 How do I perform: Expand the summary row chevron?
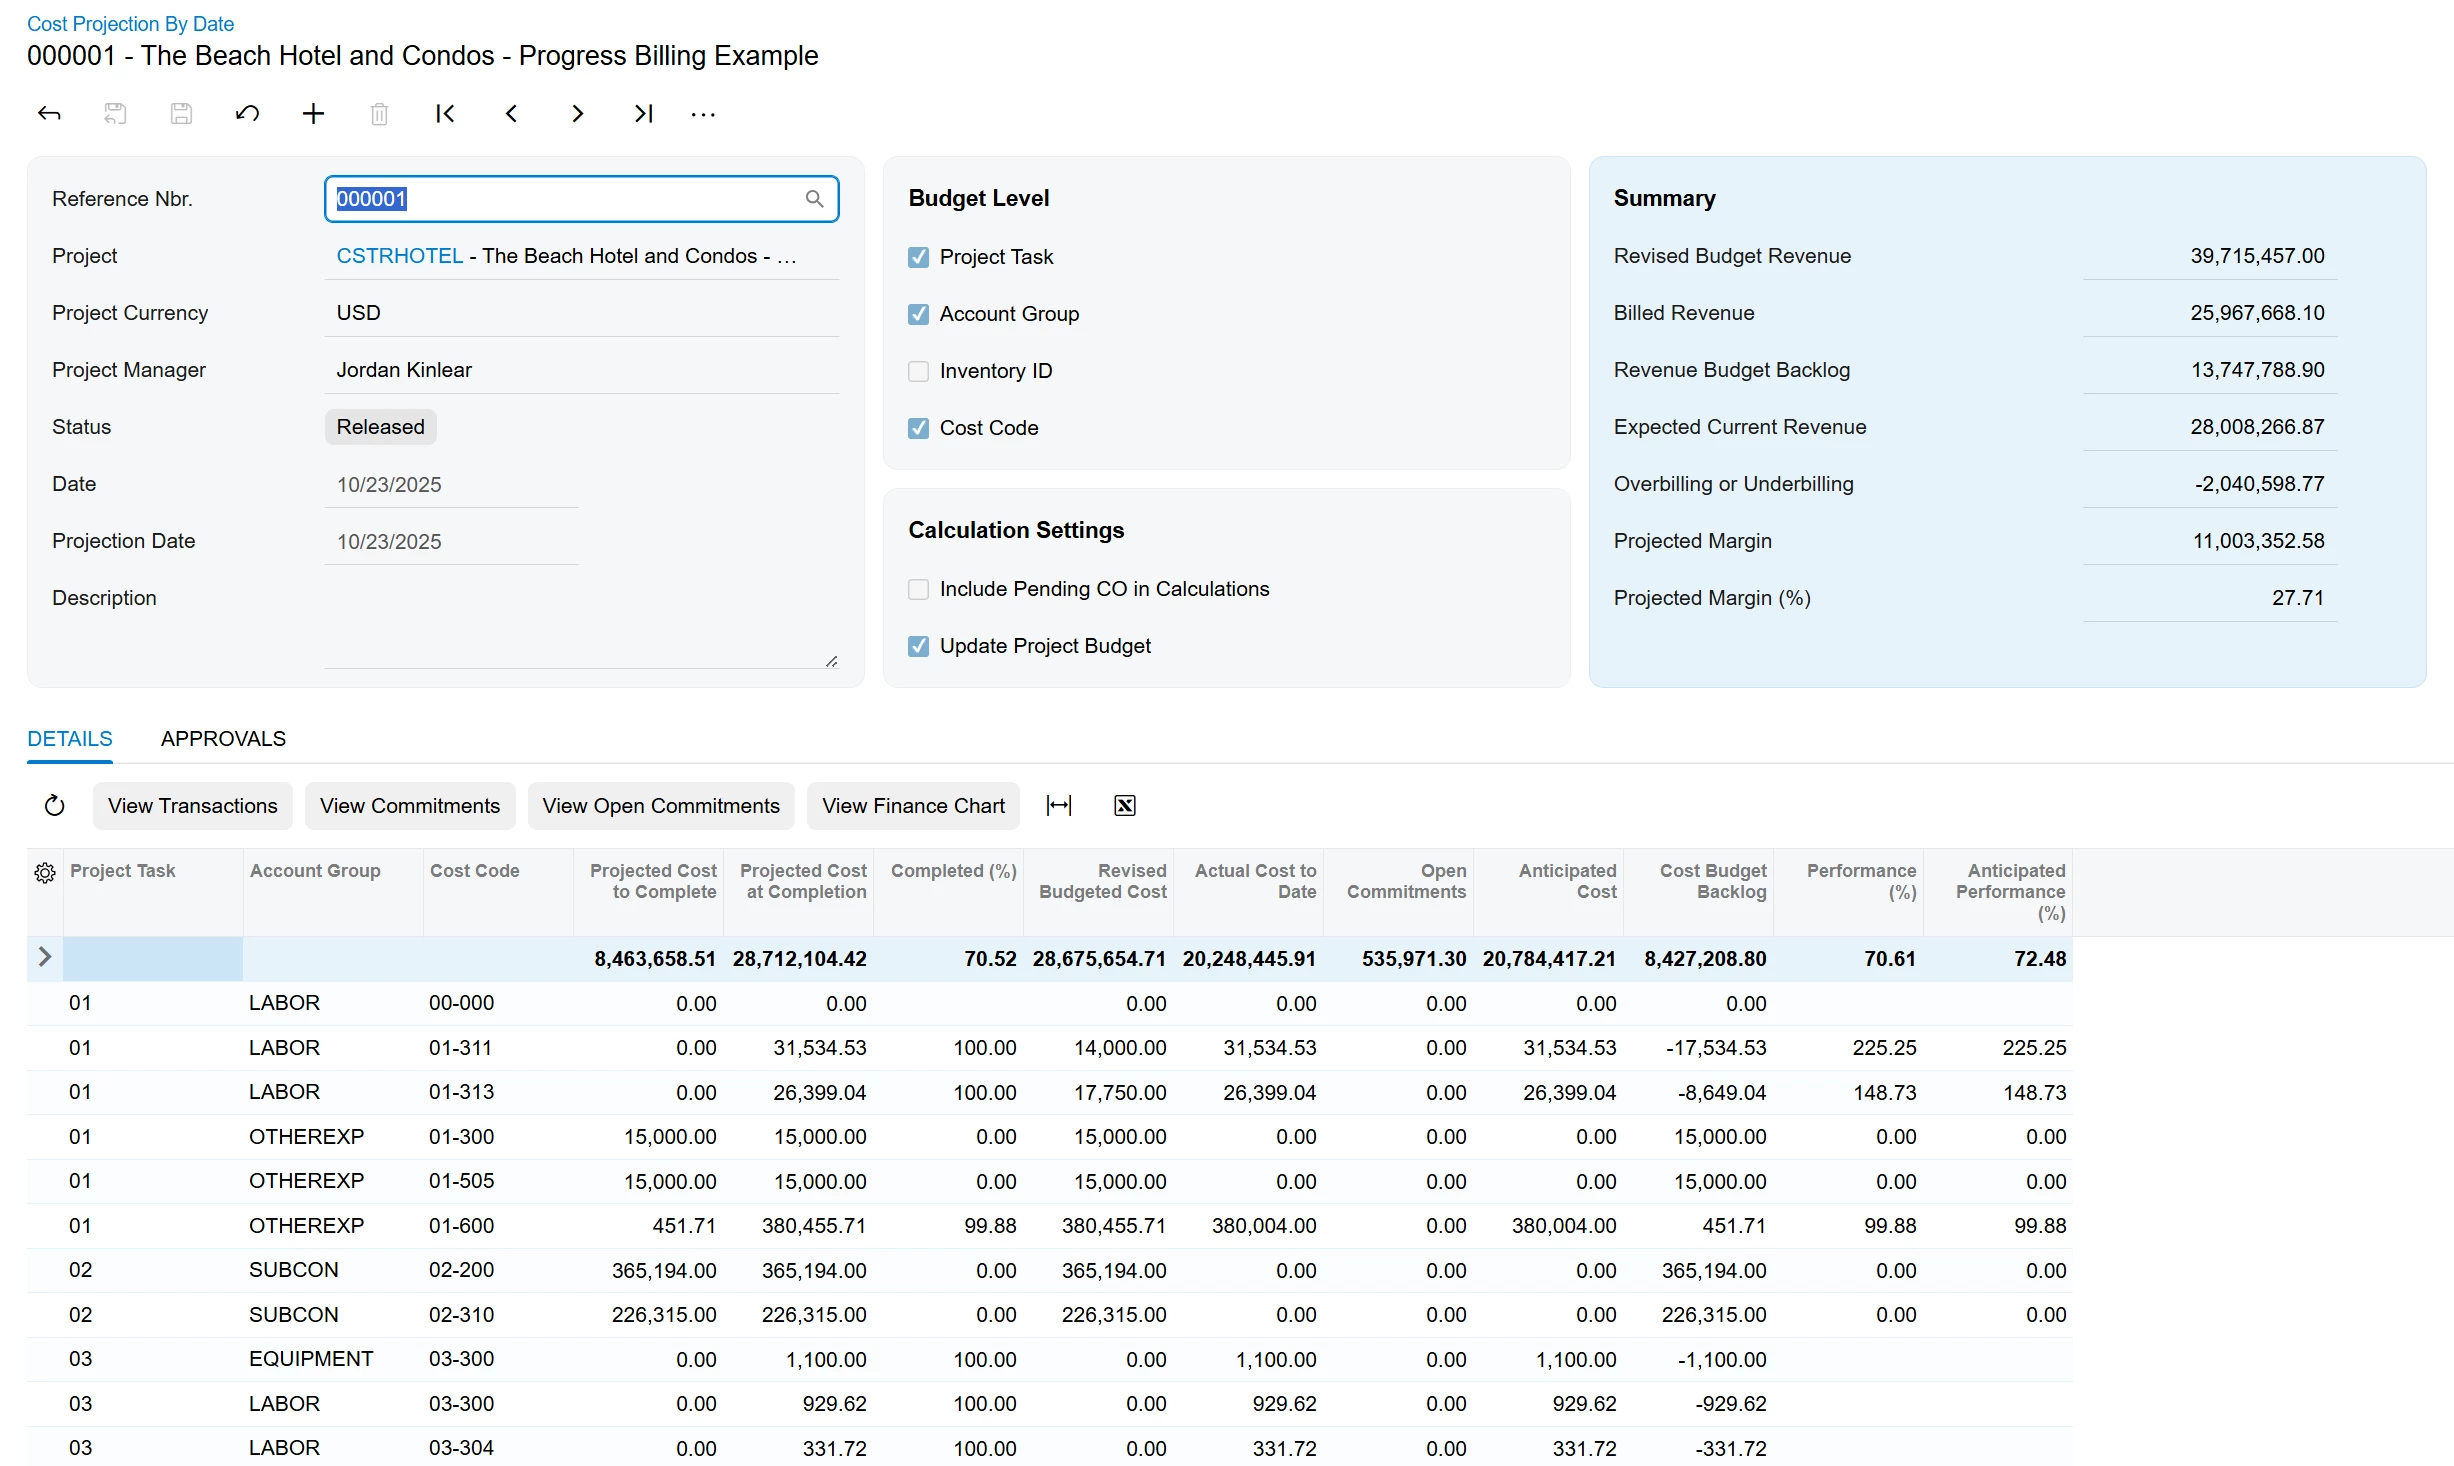tap(45, 957)
